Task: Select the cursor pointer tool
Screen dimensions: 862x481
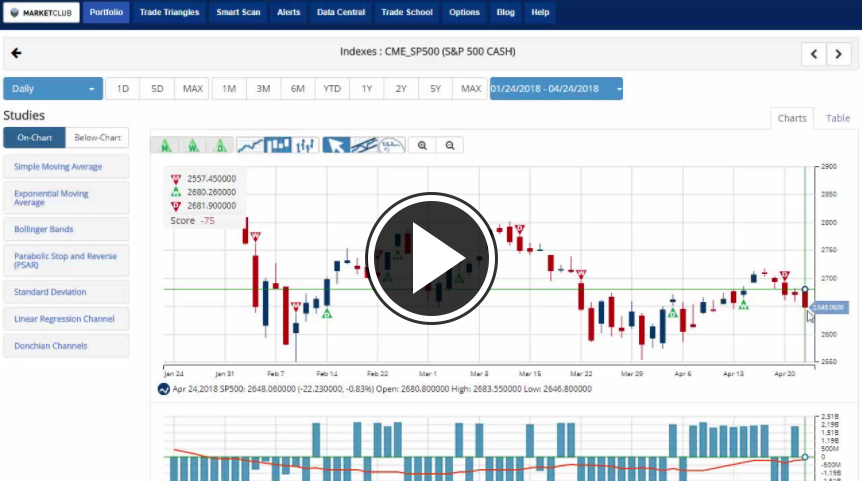Action: (x=336, y=146)
